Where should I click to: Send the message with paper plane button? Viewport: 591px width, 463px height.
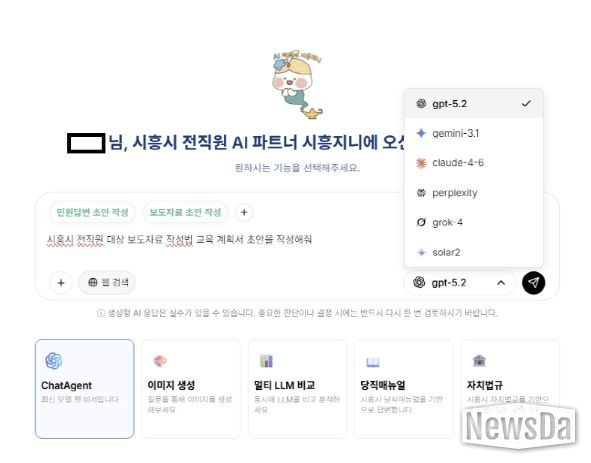(x=533, y=282)
